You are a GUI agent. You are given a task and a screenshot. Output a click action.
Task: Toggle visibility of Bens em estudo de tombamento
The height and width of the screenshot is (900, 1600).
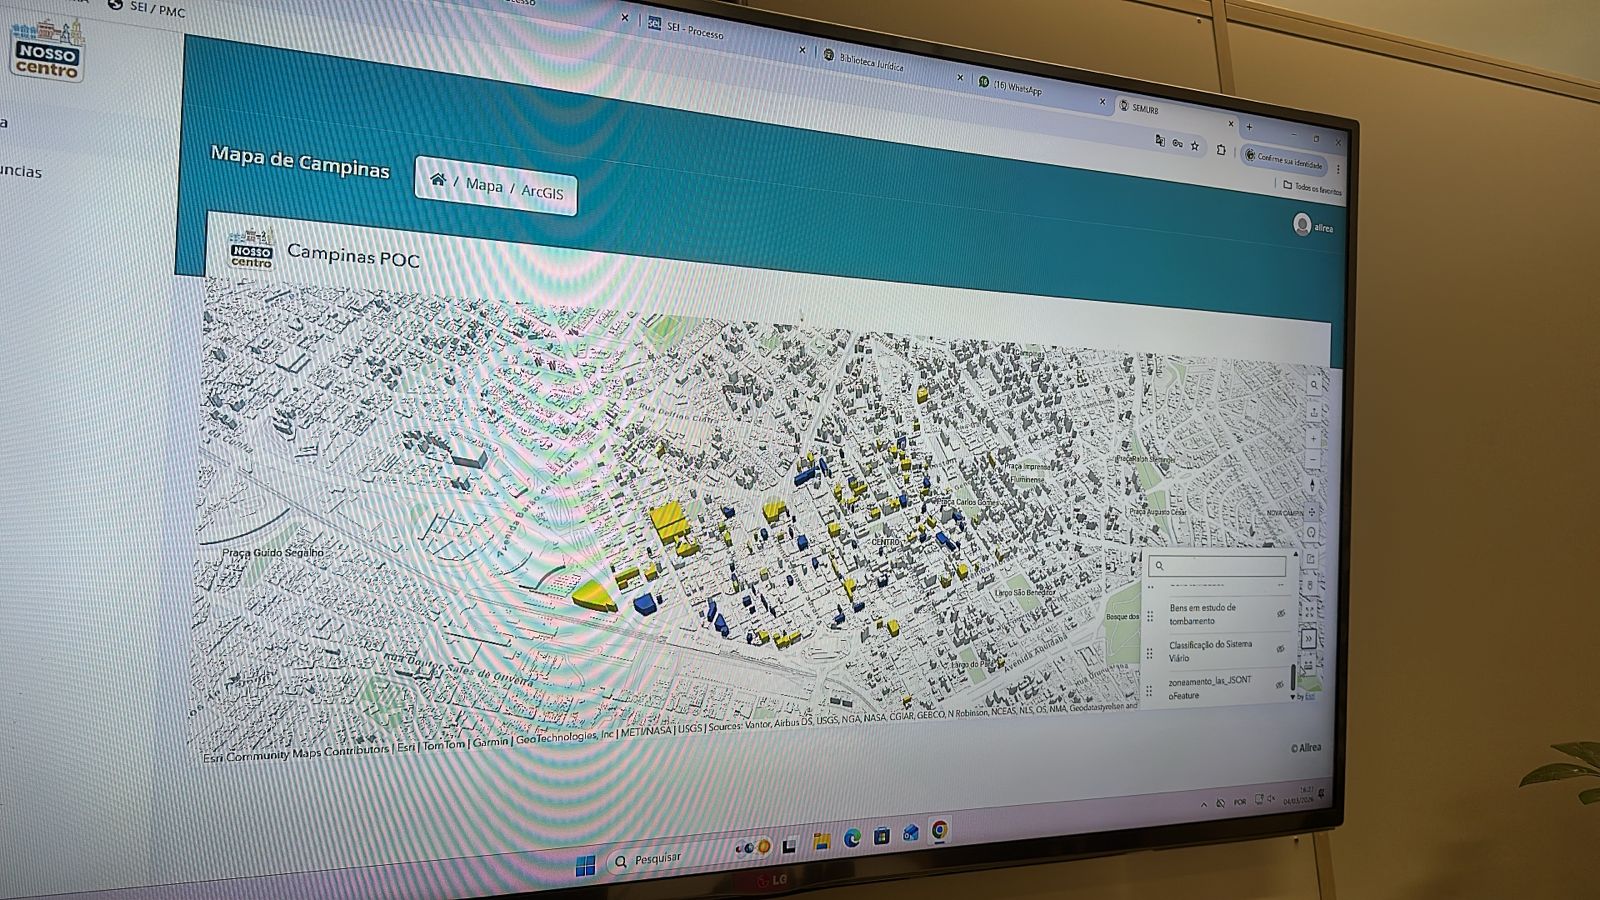pyautogui.click(x=1281, y=614)
